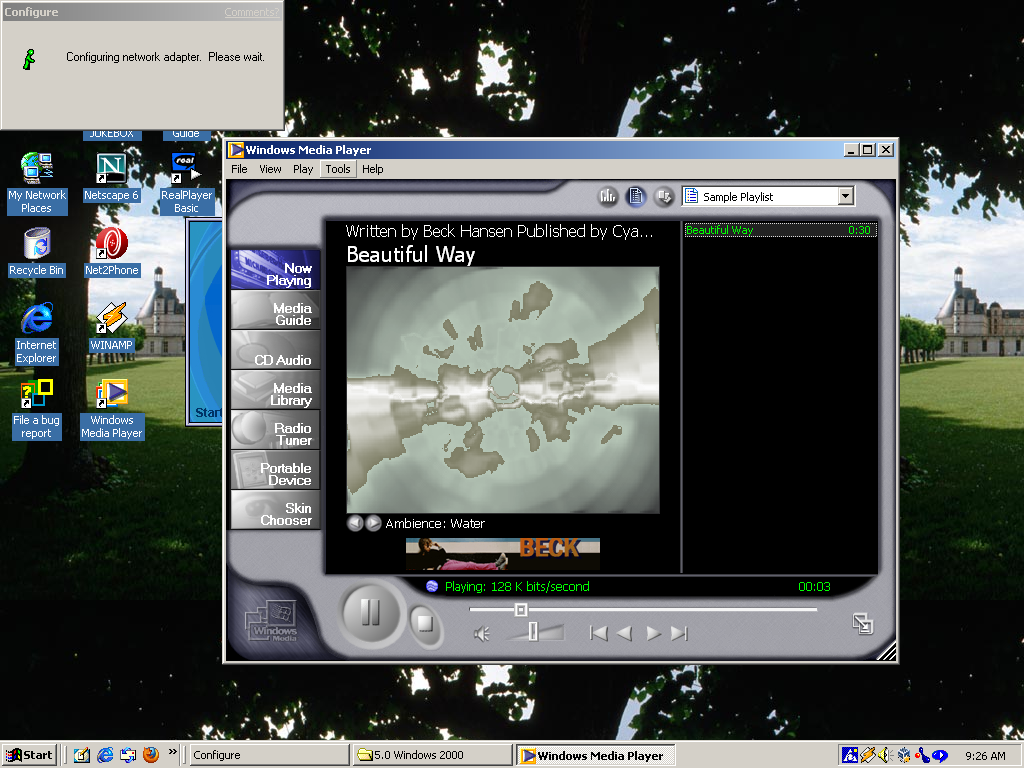1024x768 pixels.
Task: Pause the Beautiful Way video
Action: click(370, 615)
